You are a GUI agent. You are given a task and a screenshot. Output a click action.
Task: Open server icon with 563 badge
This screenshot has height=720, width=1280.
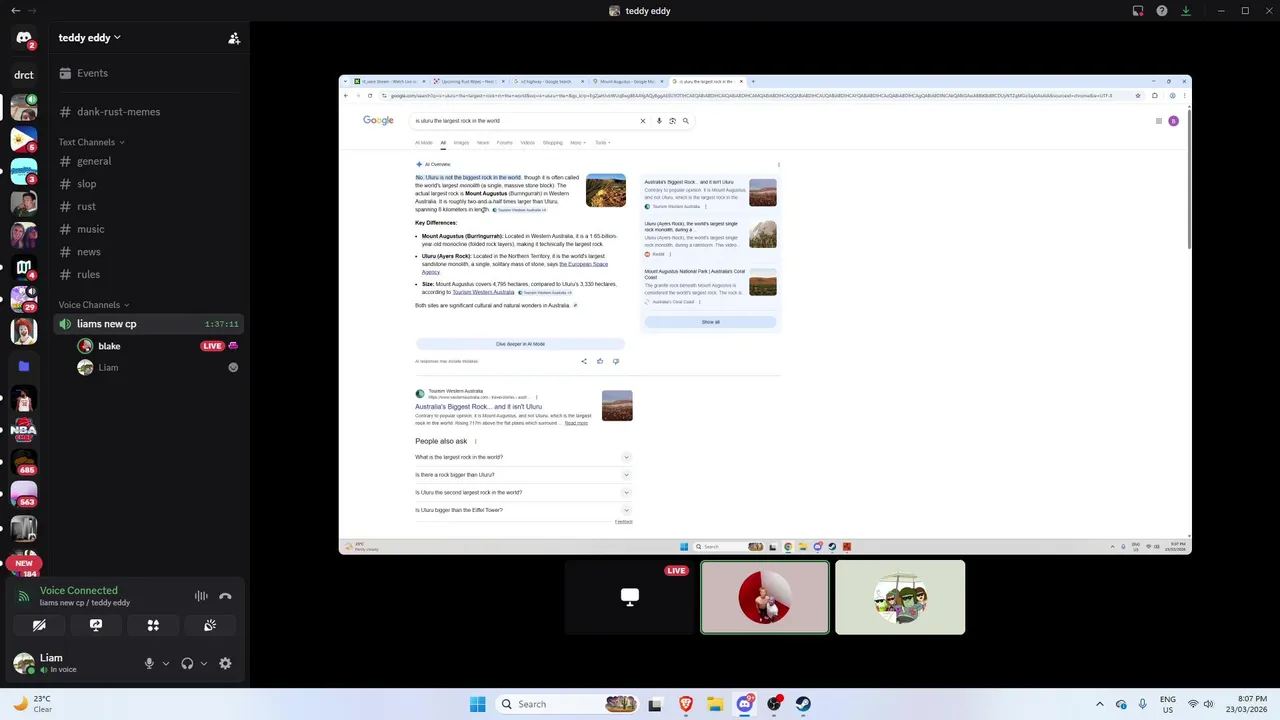click(x=23, y=495)
